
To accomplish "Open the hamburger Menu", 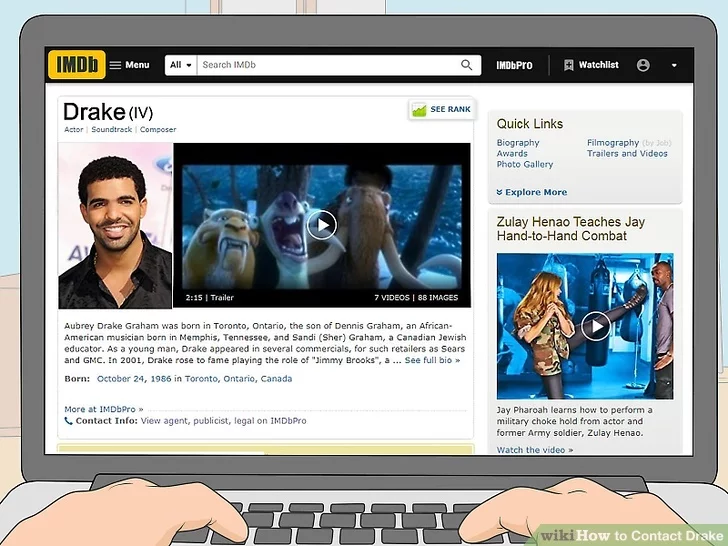I will pyautogui.click(x=130, y=65).
